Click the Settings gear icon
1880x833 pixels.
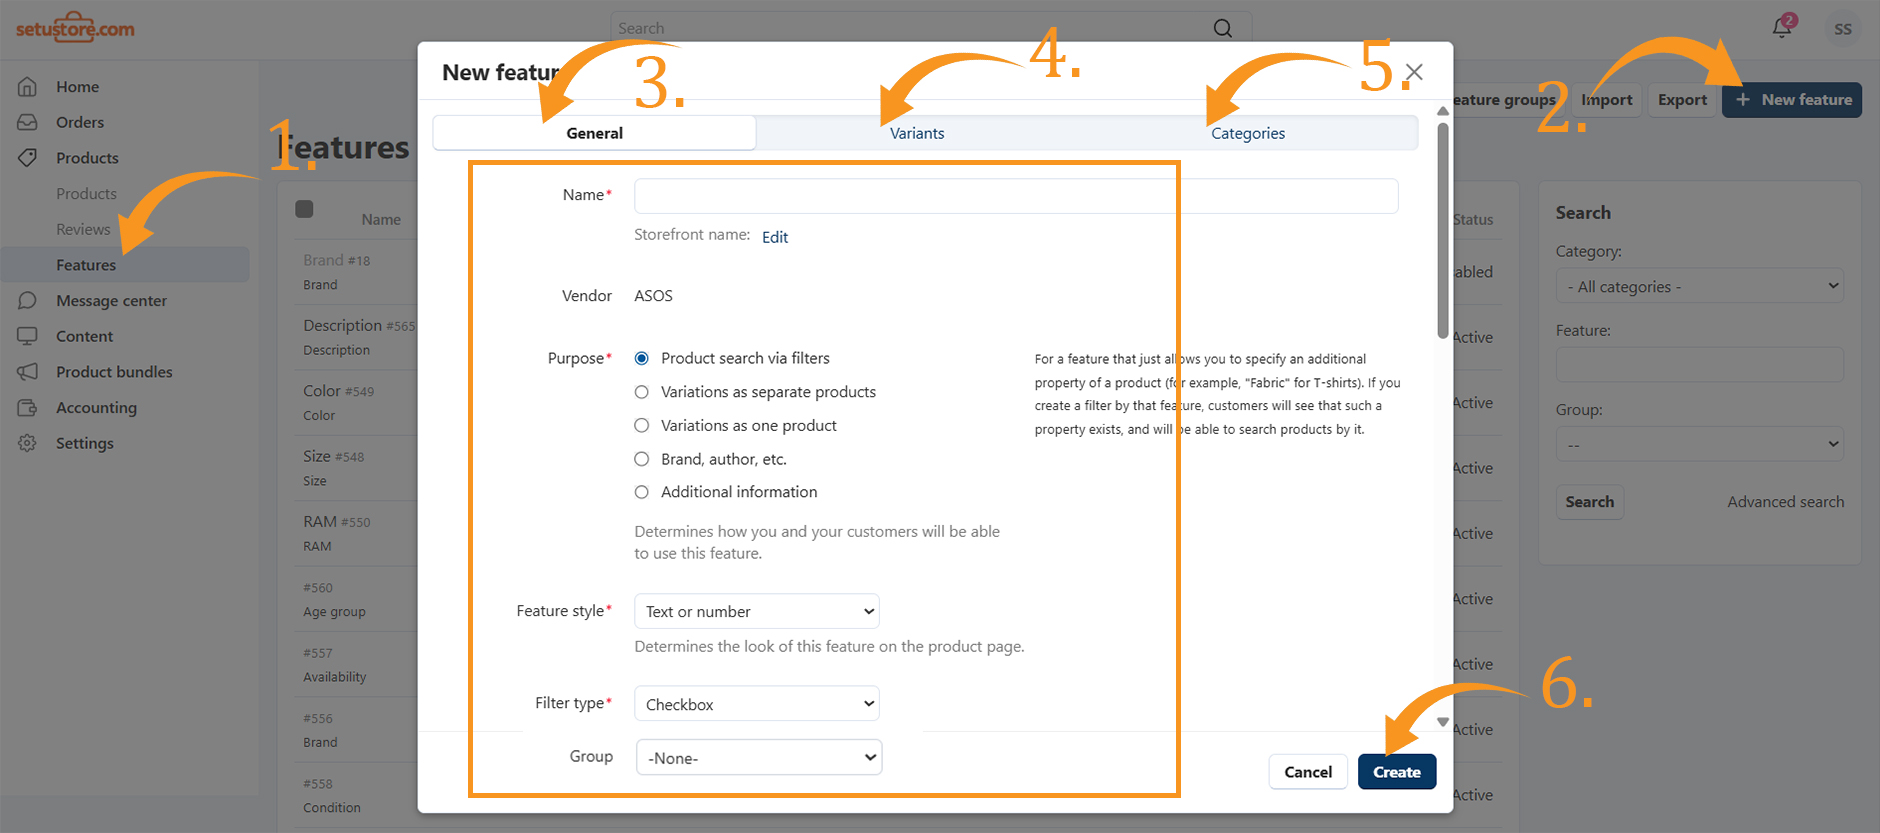point(27,443)
